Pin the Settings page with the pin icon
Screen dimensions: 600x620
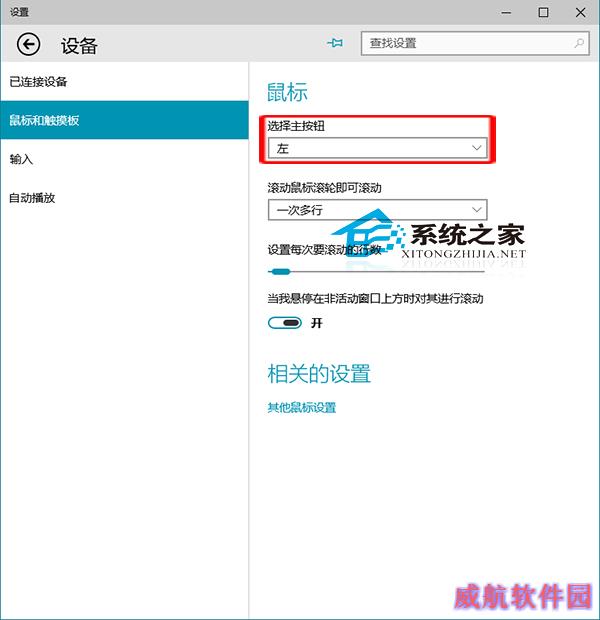click(335, 43)
